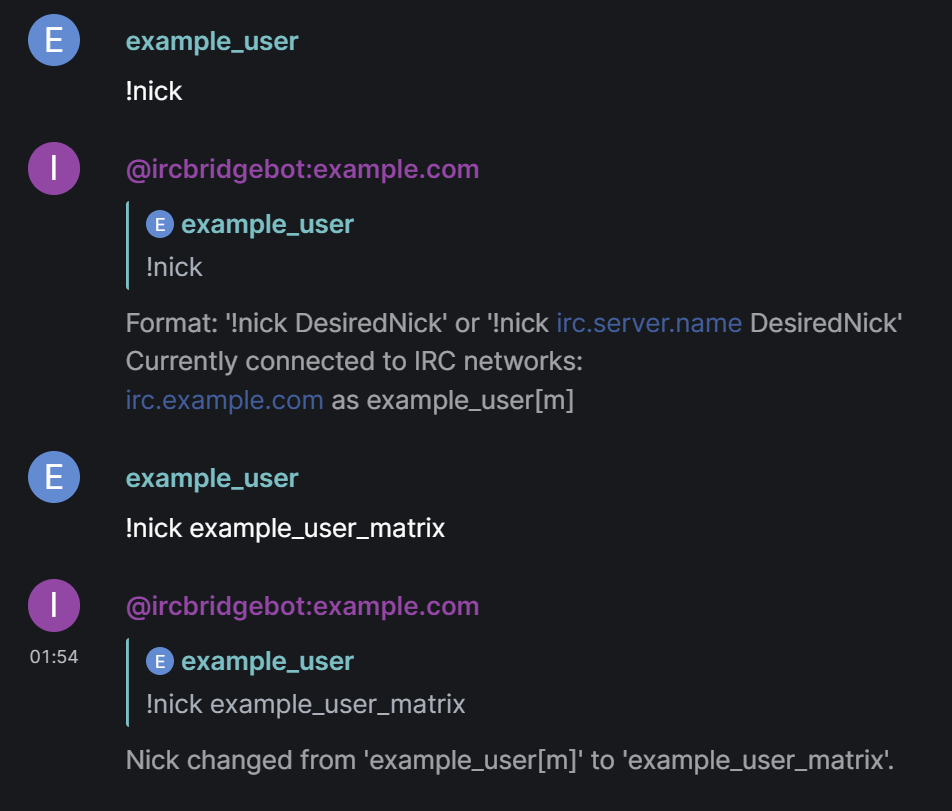This screenshot has height=811, width=952.
Task: Click top example_user sender name
Action: [212, 41]
